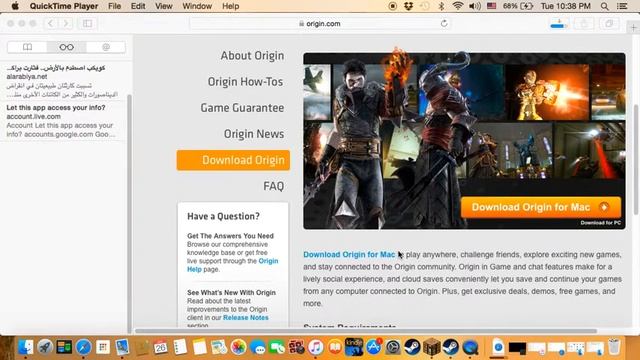Image resolution: width=640 pixels, height=360 pixels.
Task: Open Finder in the Dock
Action: [25, 347]
